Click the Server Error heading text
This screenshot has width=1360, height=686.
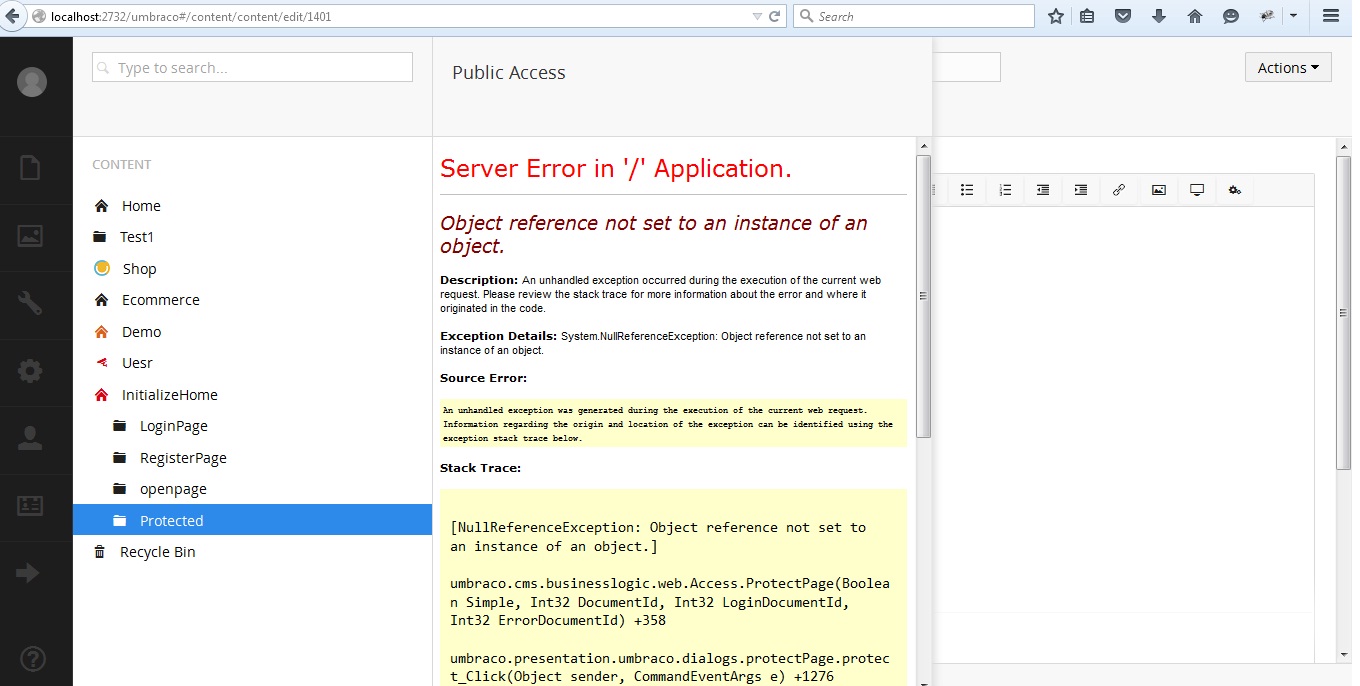coord(616,168)
